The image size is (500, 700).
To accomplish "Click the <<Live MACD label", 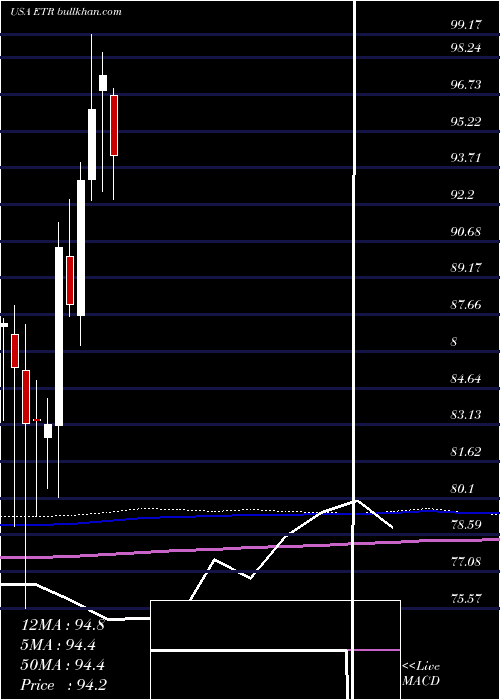I will pyautogui.click(x=421, y=674).
